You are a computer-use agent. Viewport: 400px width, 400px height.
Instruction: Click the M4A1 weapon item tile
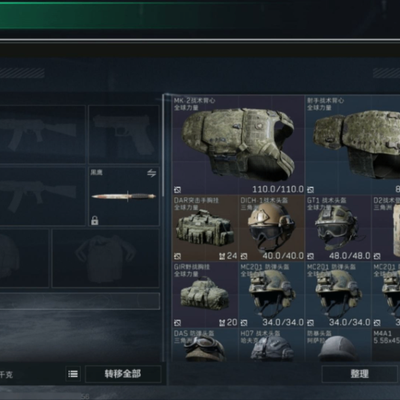(x=386, y=345)
